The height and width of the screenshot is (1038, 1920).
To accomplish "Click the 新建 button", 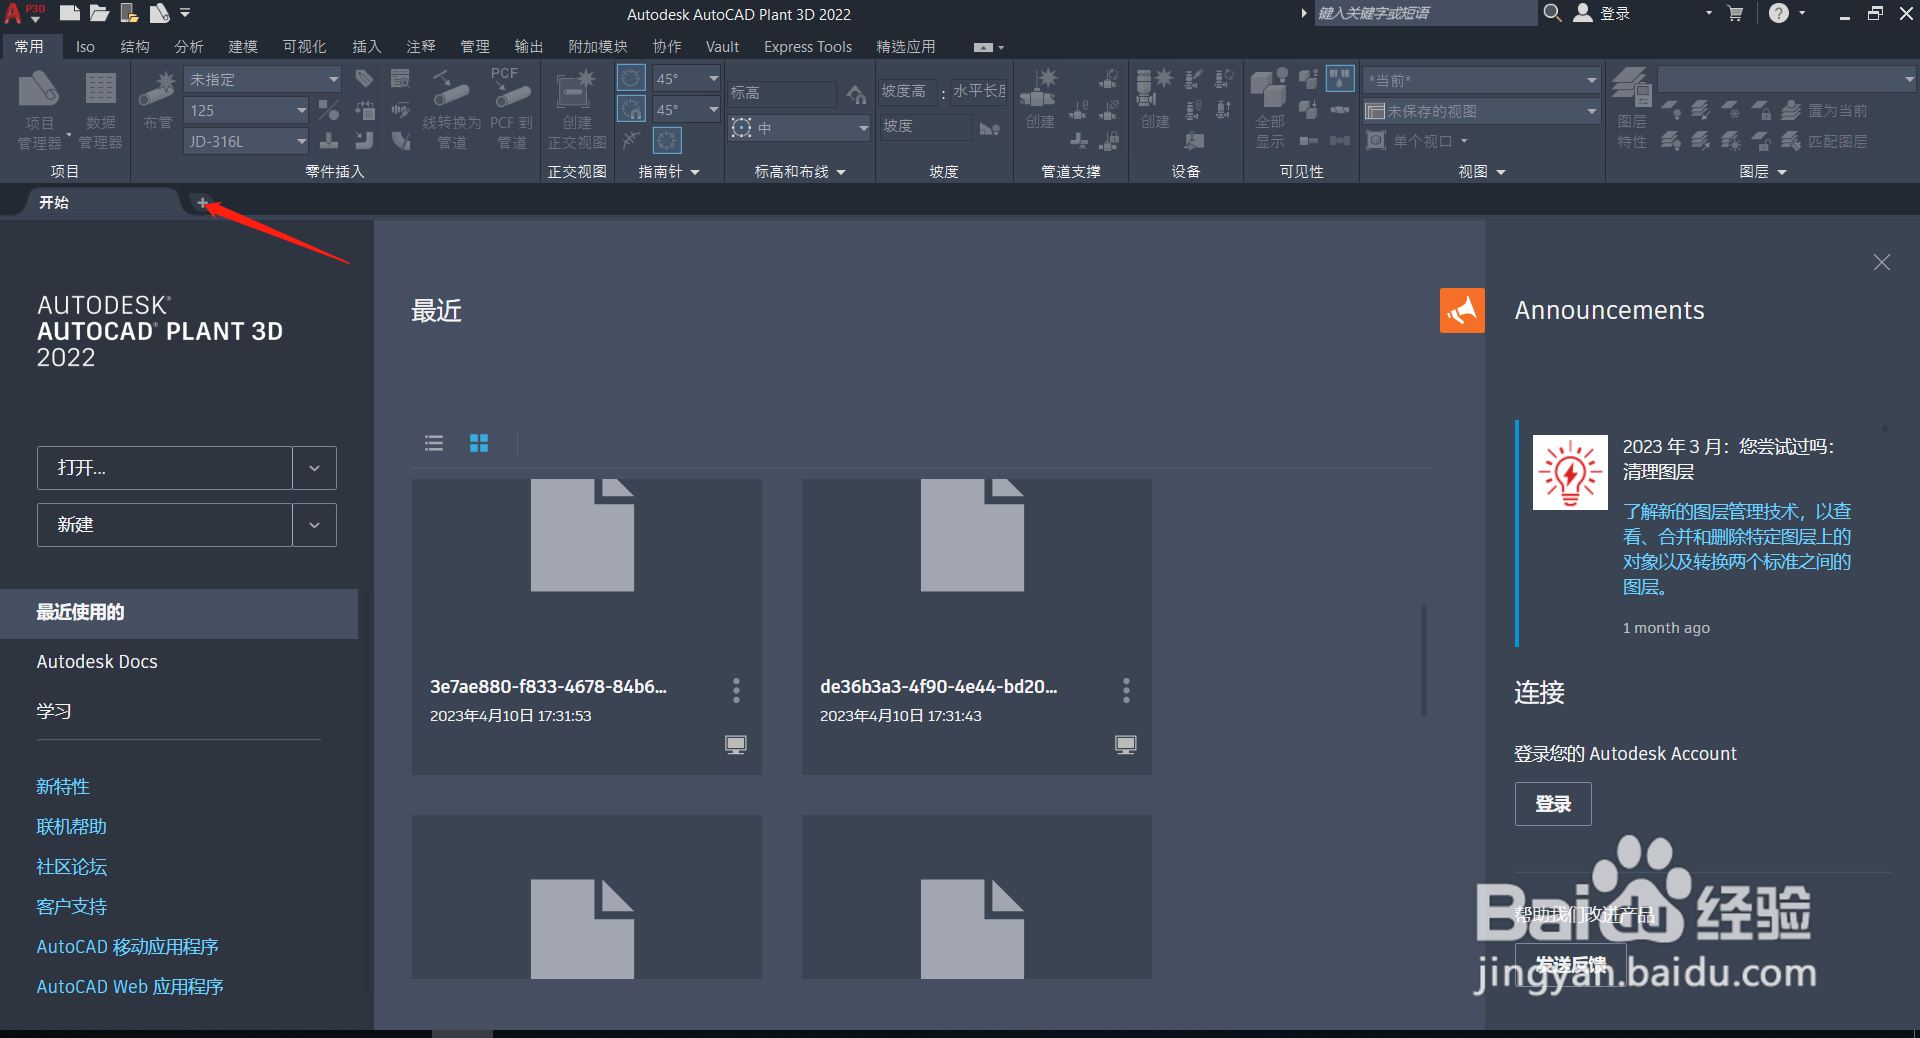I will tap(165, 525).
